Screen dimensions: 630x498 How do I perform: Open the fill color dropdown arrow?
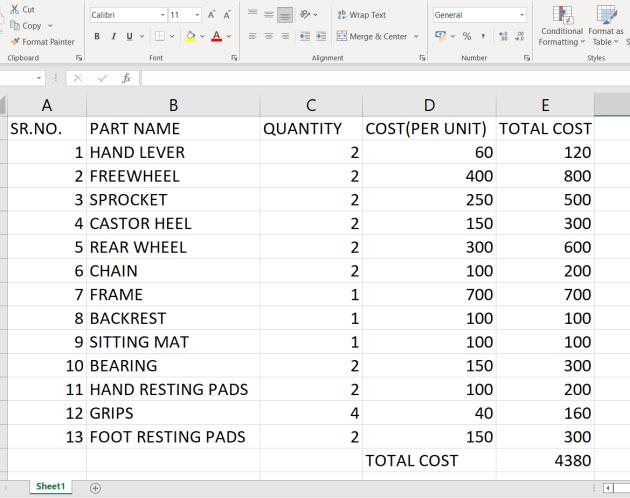[x=202, y=37]
